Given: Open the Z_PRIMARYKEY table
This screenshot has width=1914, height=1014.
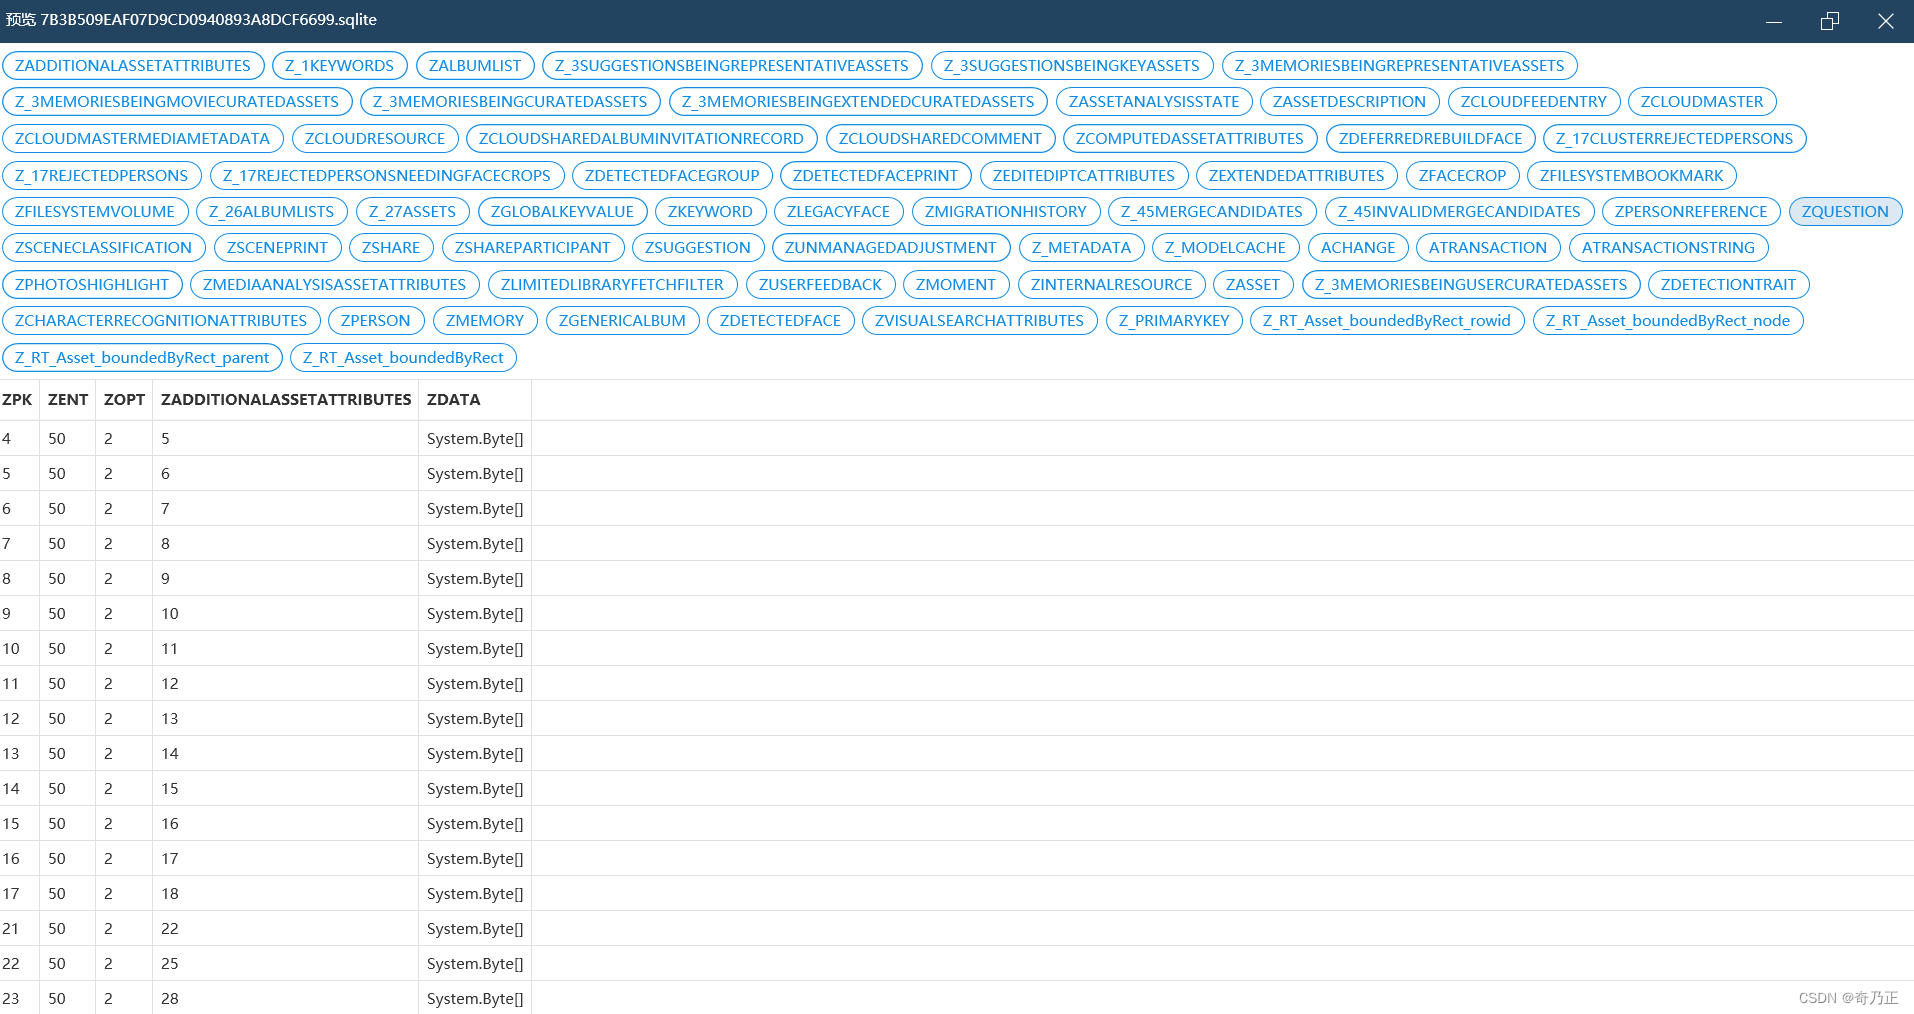Looking at the screenshot, I should [x=1174, y=321].
